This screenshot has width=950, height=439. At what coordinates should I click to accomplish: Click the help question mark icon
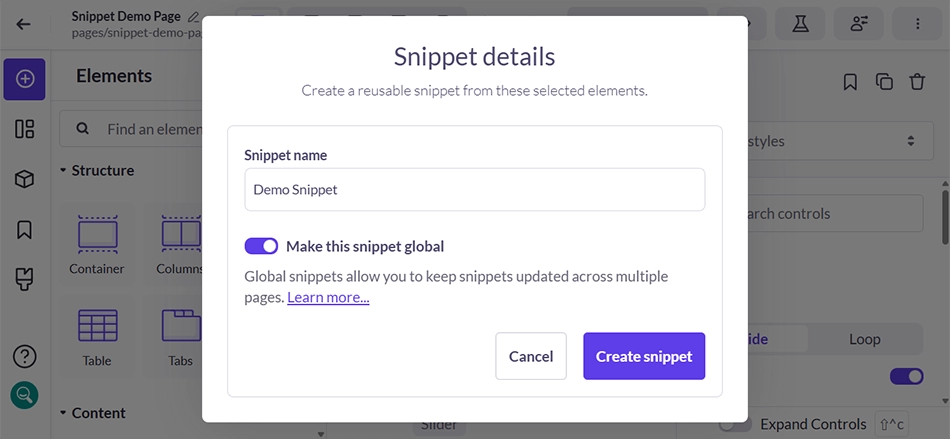pos(24,357)
